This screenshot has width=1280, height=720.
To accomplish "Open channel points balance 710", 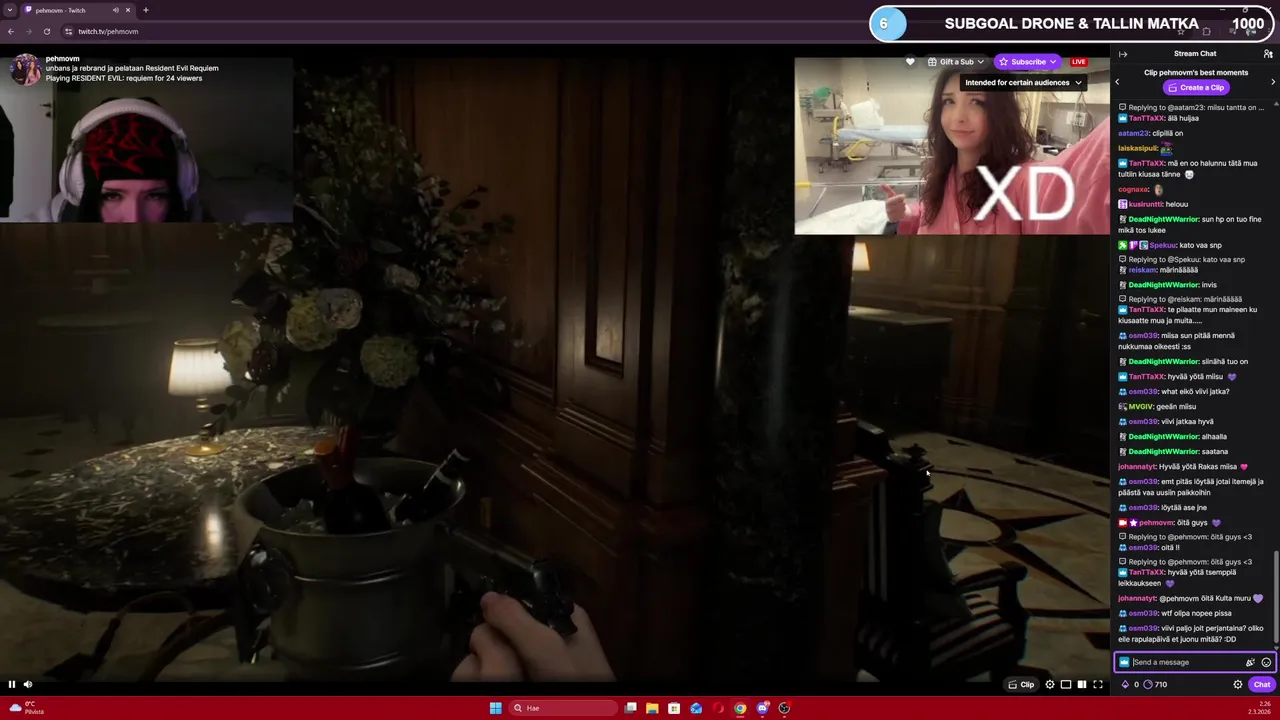I will tap(1155, 685).
